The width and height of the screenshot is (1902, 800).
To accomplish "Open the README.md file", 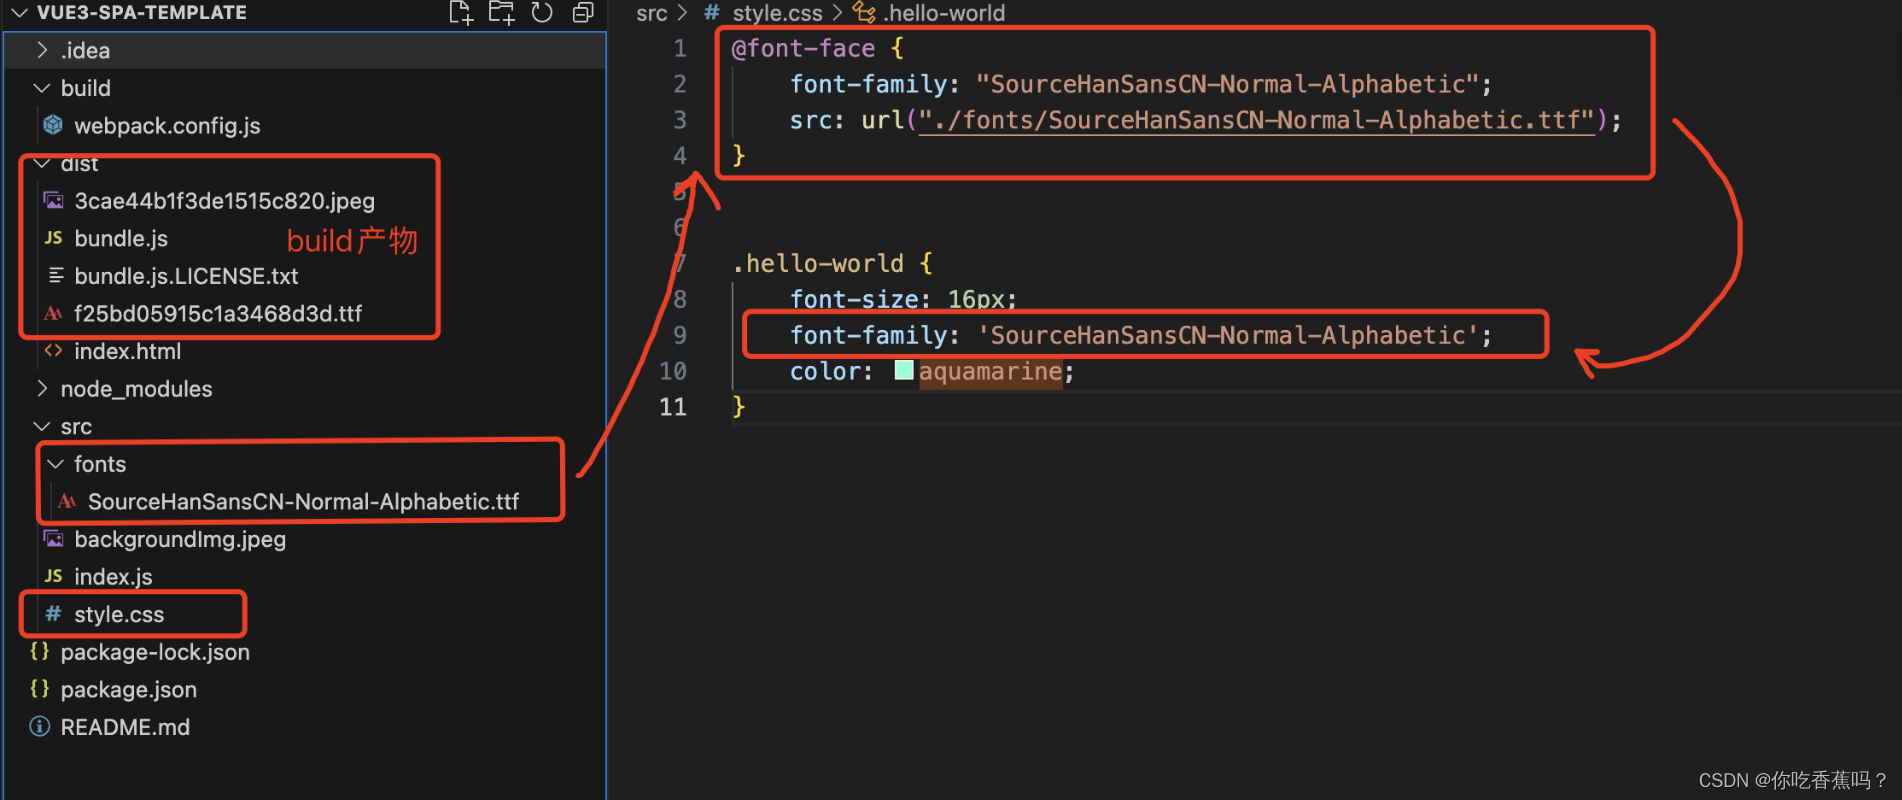I will pos(125,727).
